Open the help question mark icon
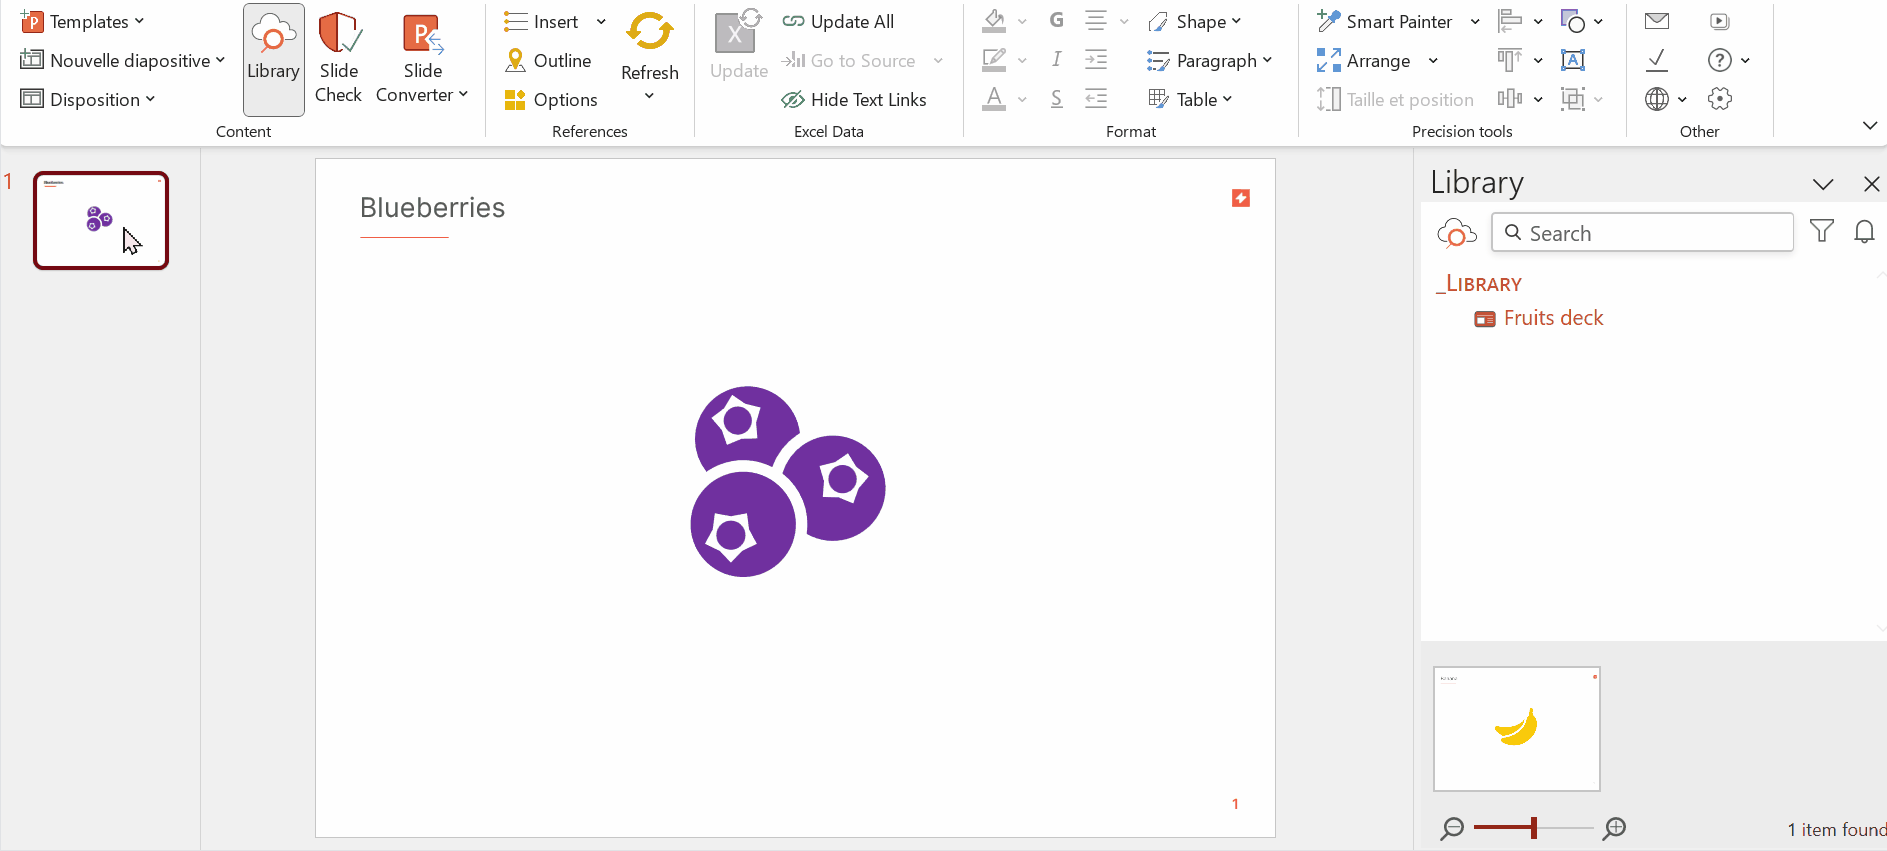This screenshot has height=851, width=1887. click(x=1719, y=59)
